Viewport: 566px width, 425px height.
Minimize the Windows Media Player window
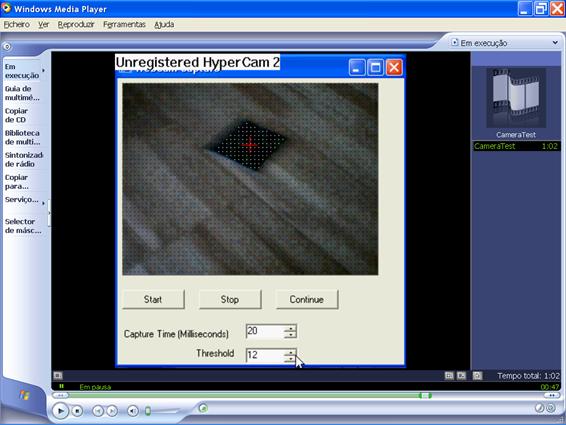coord(525,9)
